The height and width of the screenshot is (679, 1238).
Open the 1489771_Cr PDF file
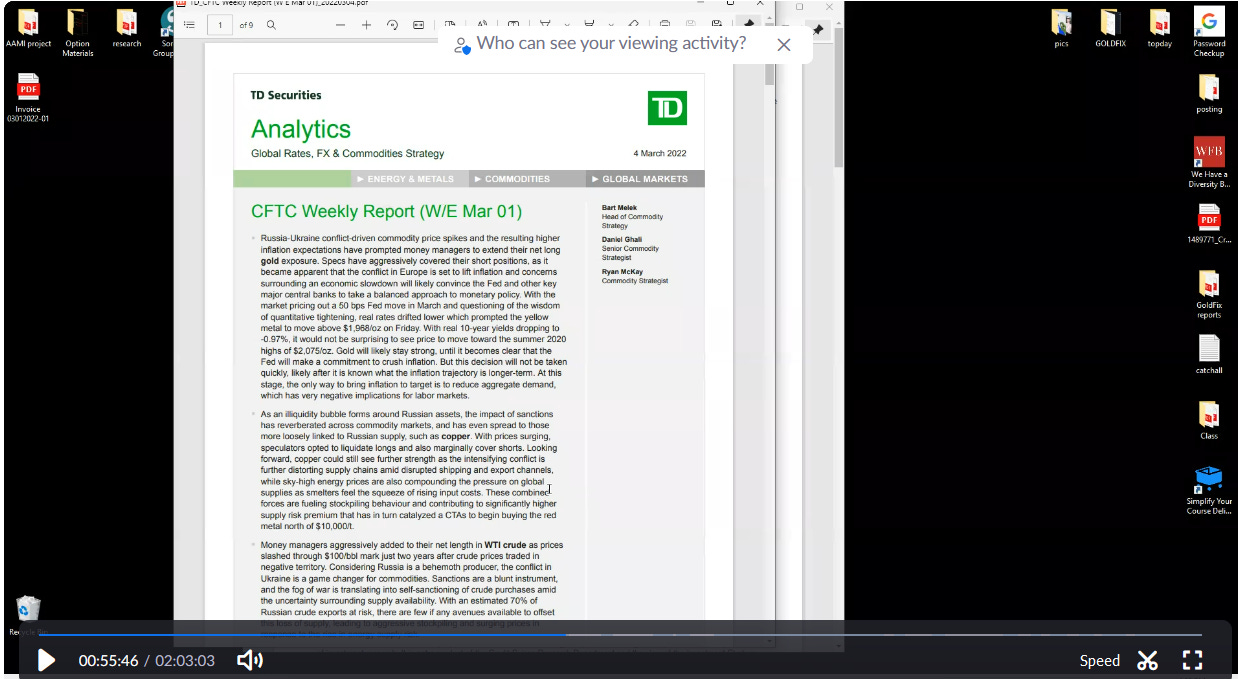point(1209,224)
